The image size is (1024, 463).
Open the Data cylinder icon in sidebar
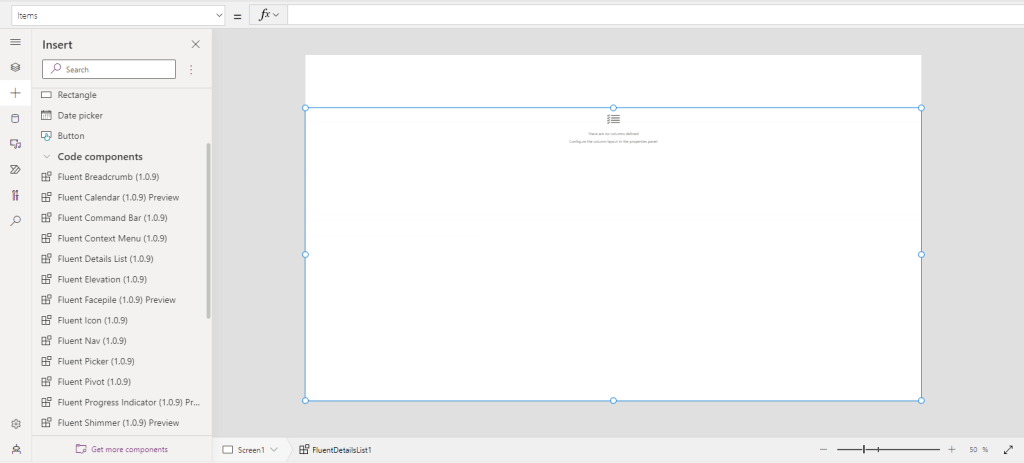coord(15,118)
